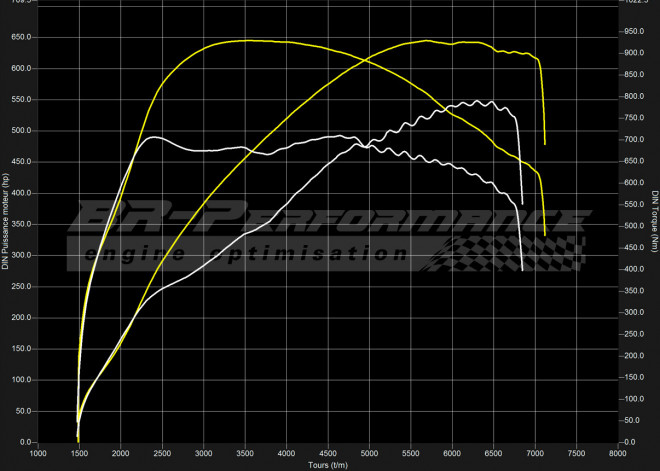Viewport: 660px width, 471px height.
Task: Click the 500.0 label on the right axis
Action: (x=634, y=226)
